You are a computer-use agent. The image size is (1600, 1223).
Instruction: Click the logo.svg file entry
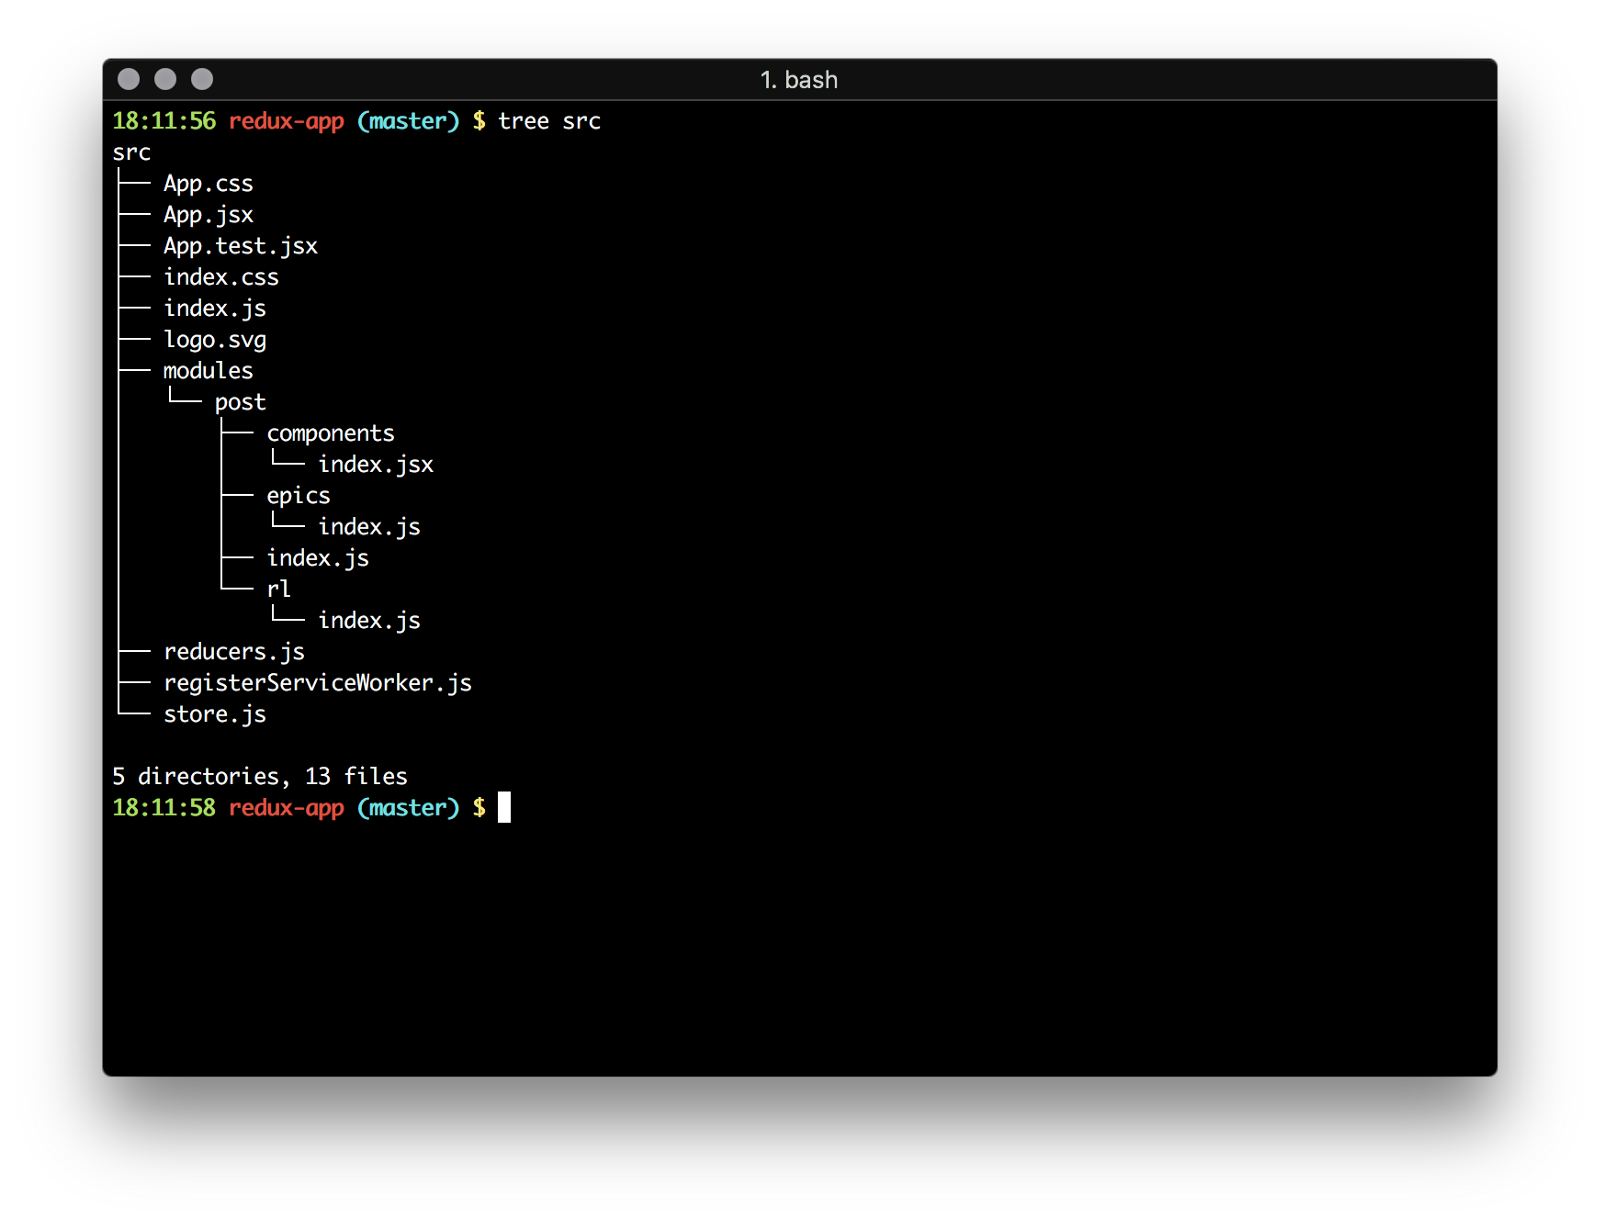[x=215, y=340]
